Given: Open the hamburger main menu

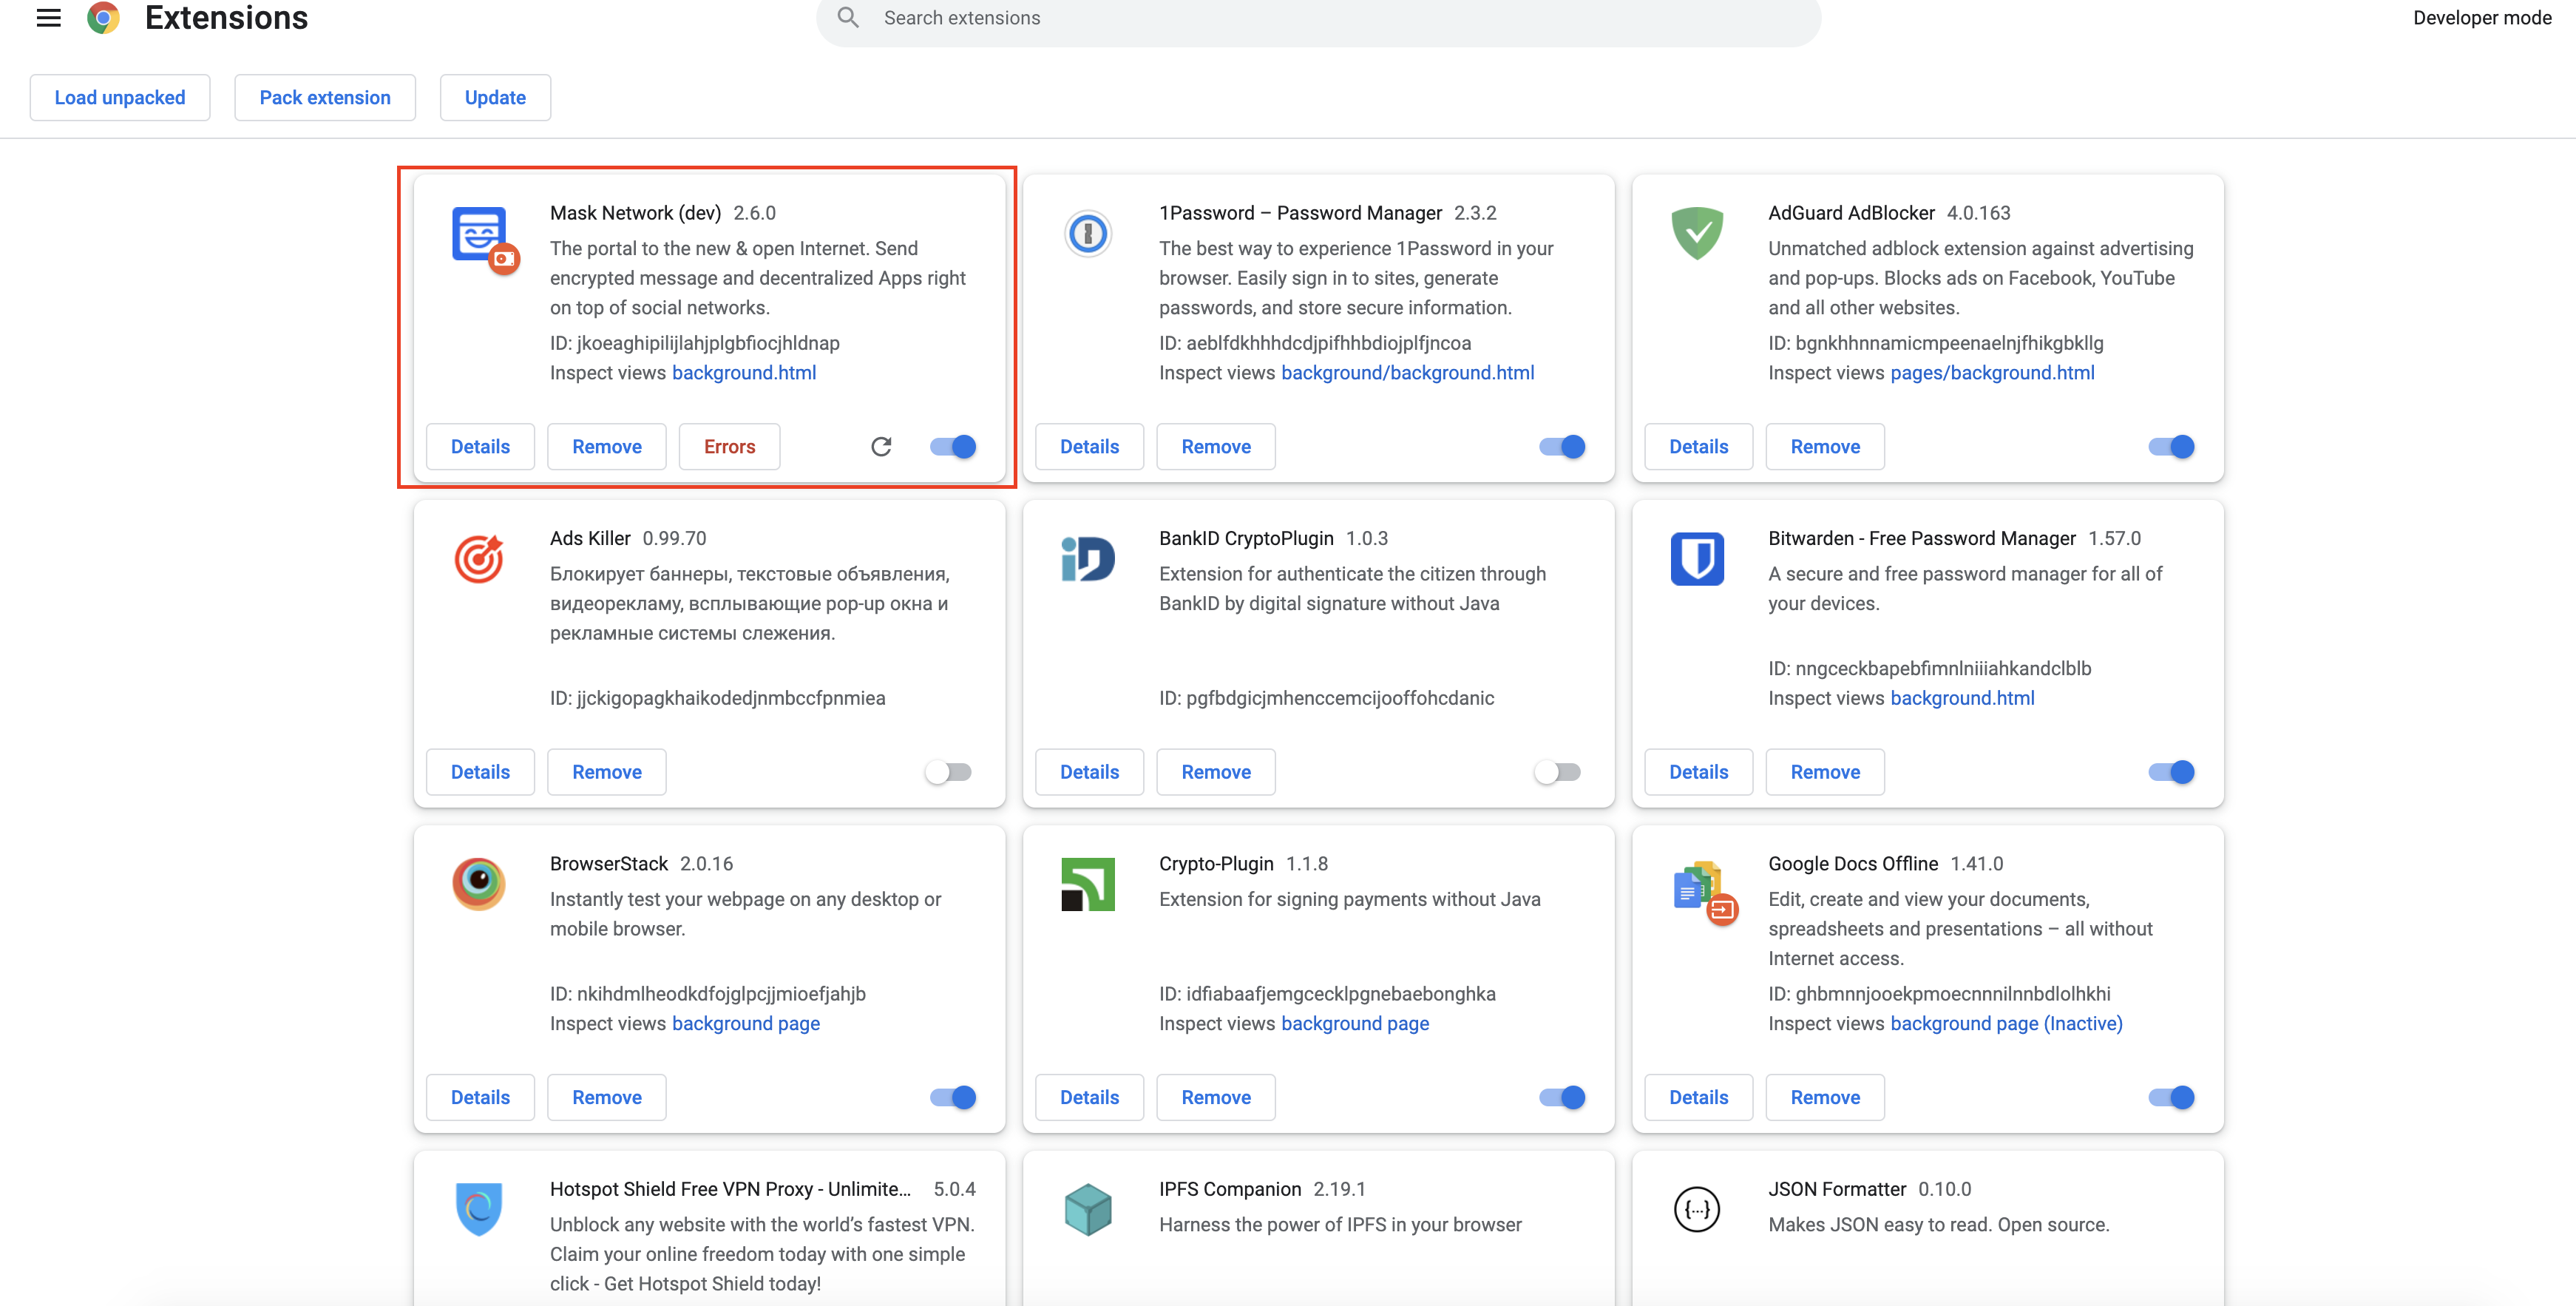Looking at the screenshot, I should (48, 17).
